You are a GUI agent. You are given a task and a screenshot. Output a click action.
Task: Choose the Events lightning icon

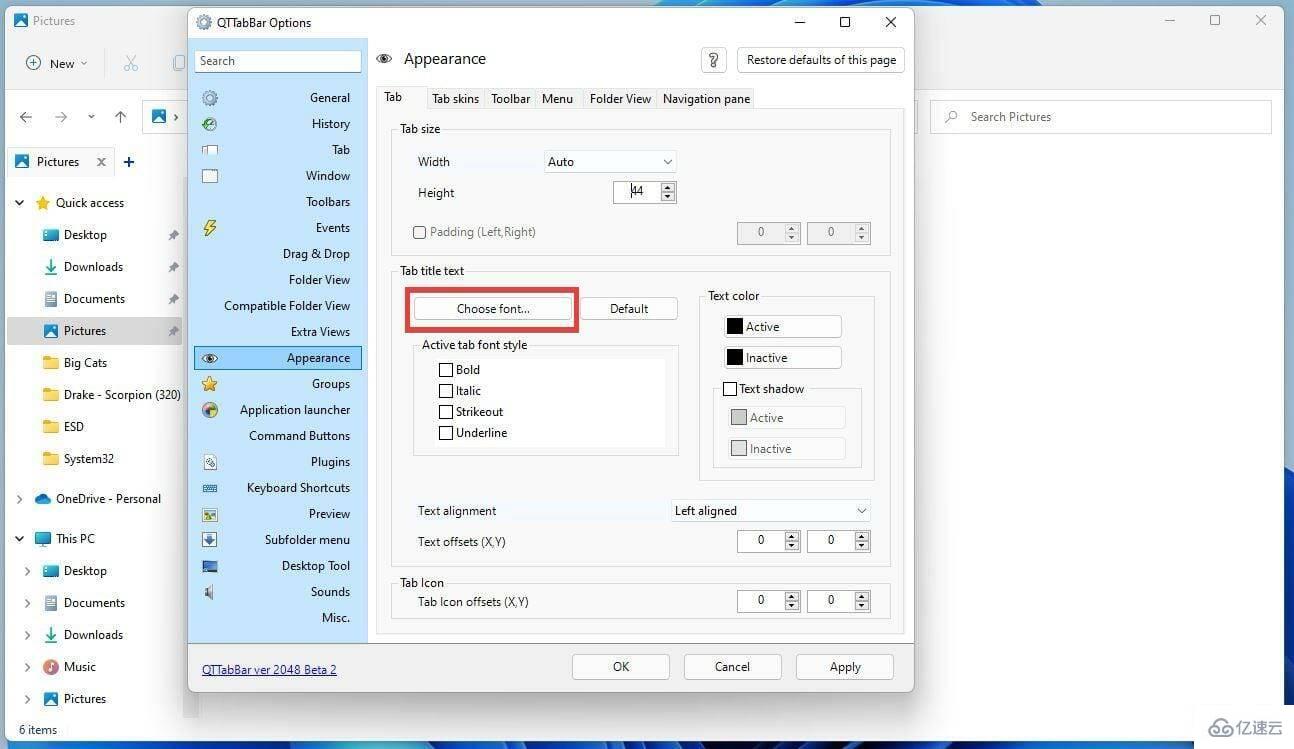(210, 228)
